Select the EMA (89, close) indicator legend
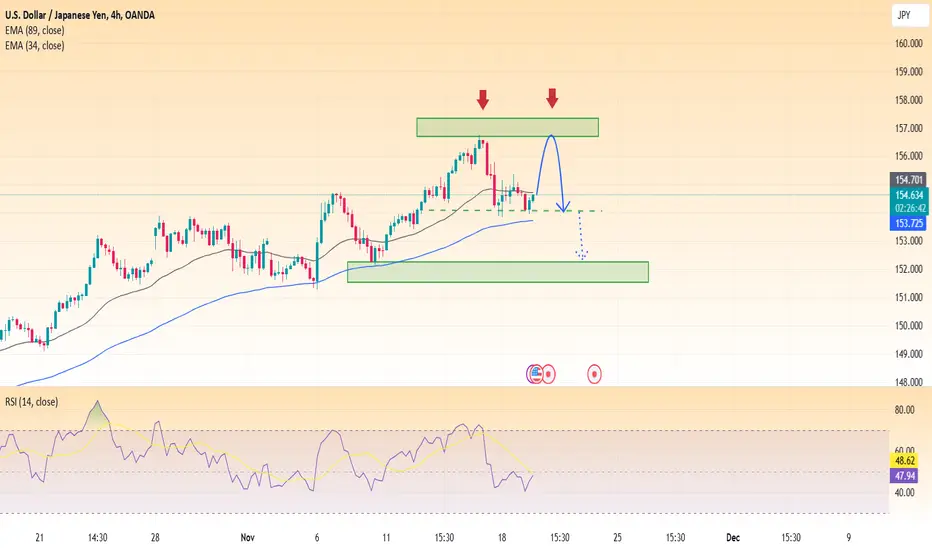932x550 pixels. [34, 30]
